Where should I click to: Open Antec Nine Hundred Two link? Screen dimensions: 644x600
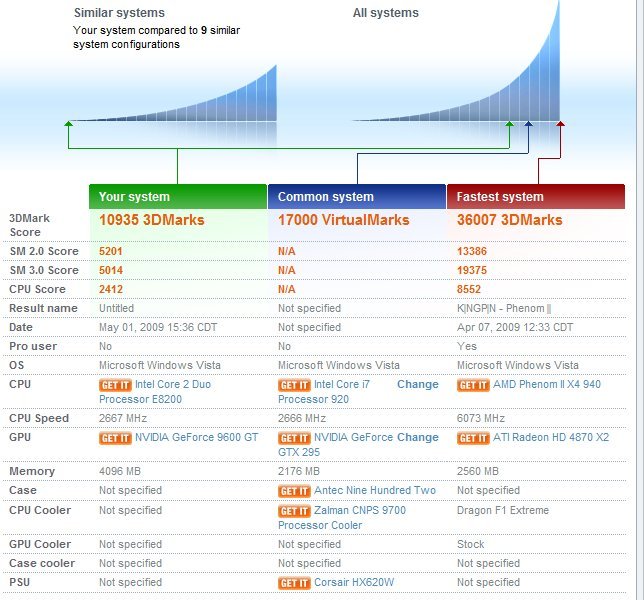pos(375,490)
